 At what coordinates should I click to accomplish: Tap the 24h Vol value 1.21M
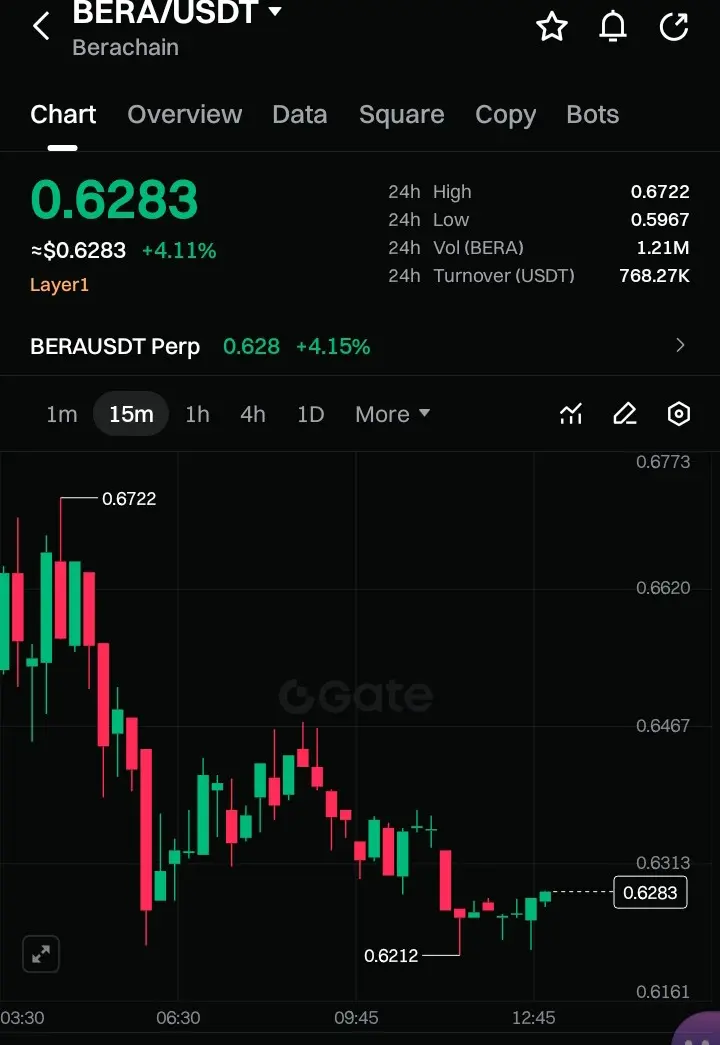point(663,247)
